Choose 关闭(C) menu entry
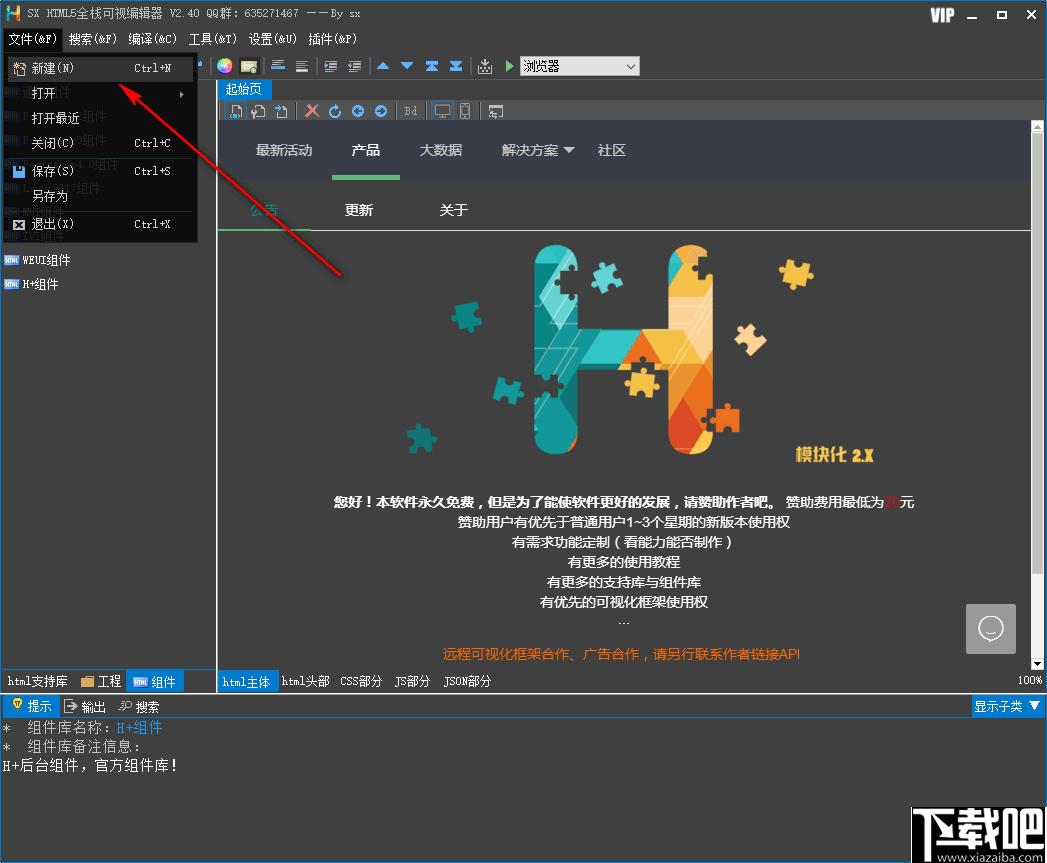This screenshot has width=1047, height=863. 100,143
